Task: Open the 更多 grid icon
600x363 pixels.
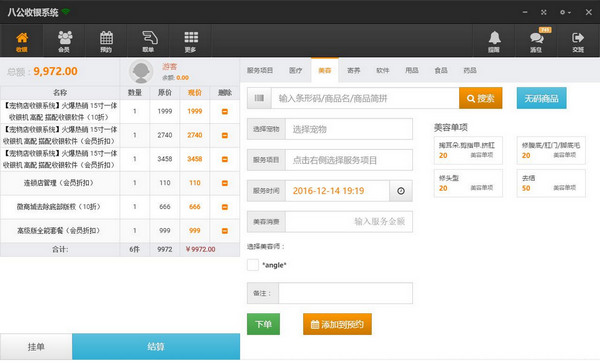Action: pos(191,41)
